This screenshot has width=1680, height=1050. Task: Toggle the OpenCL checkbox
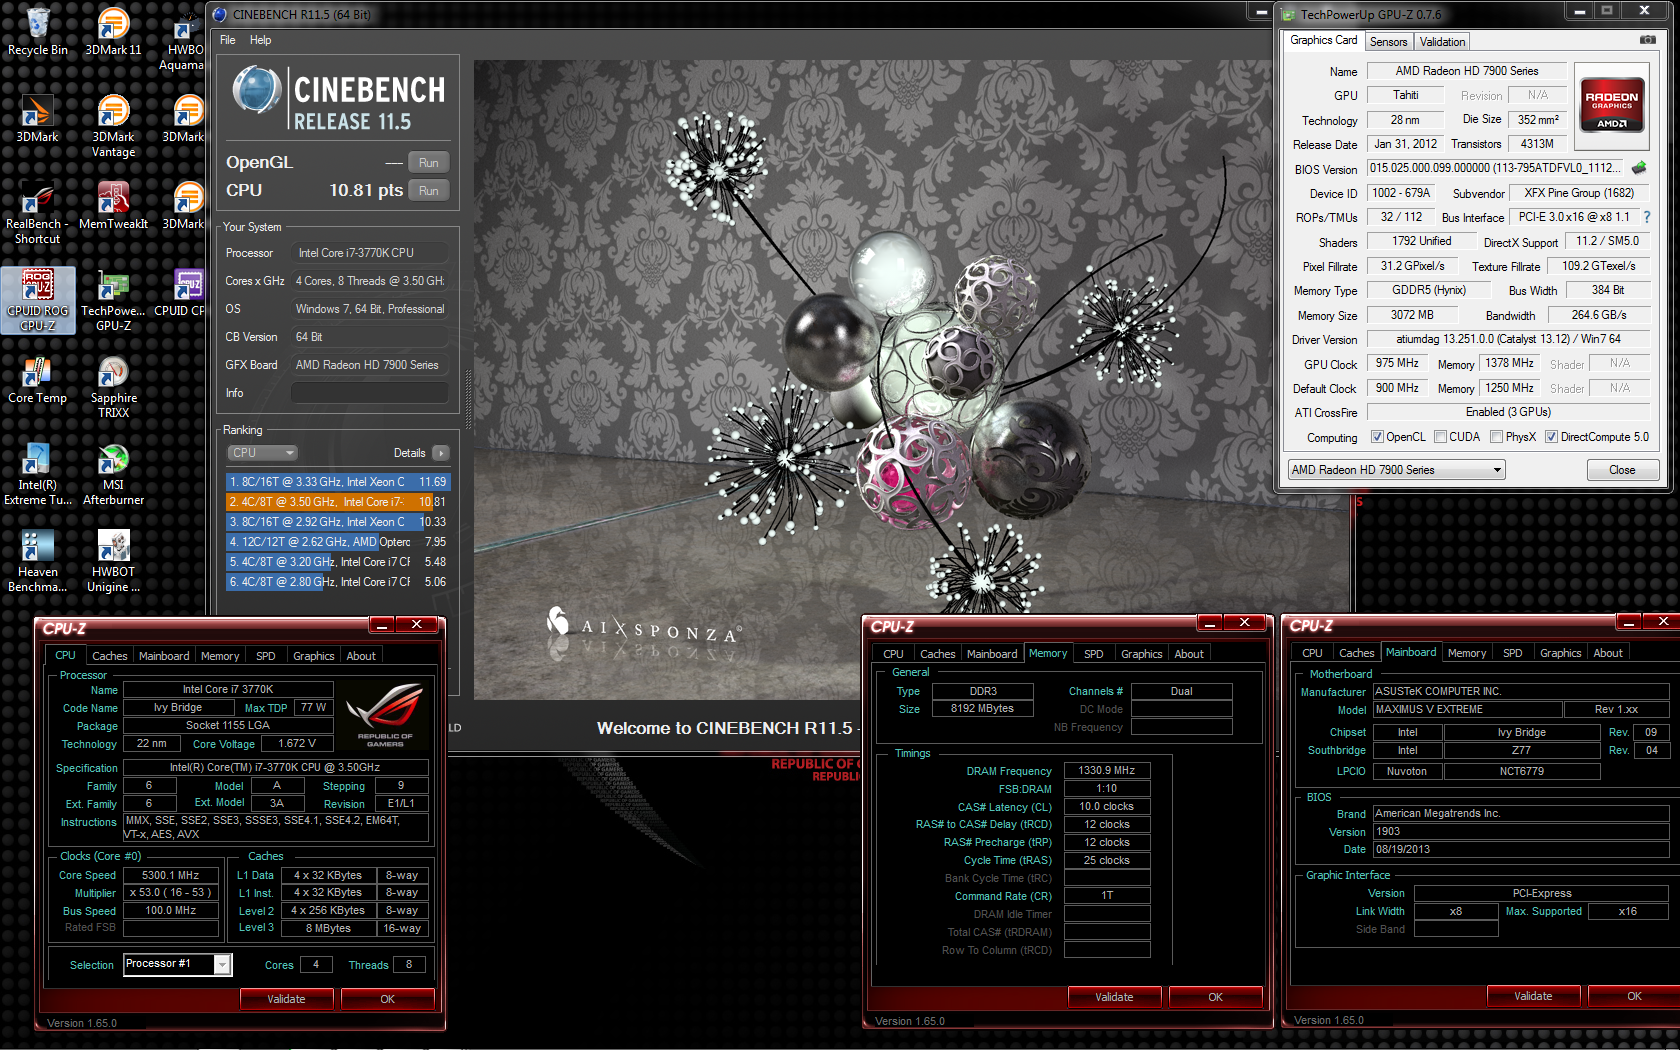(x=1377, y=437)
